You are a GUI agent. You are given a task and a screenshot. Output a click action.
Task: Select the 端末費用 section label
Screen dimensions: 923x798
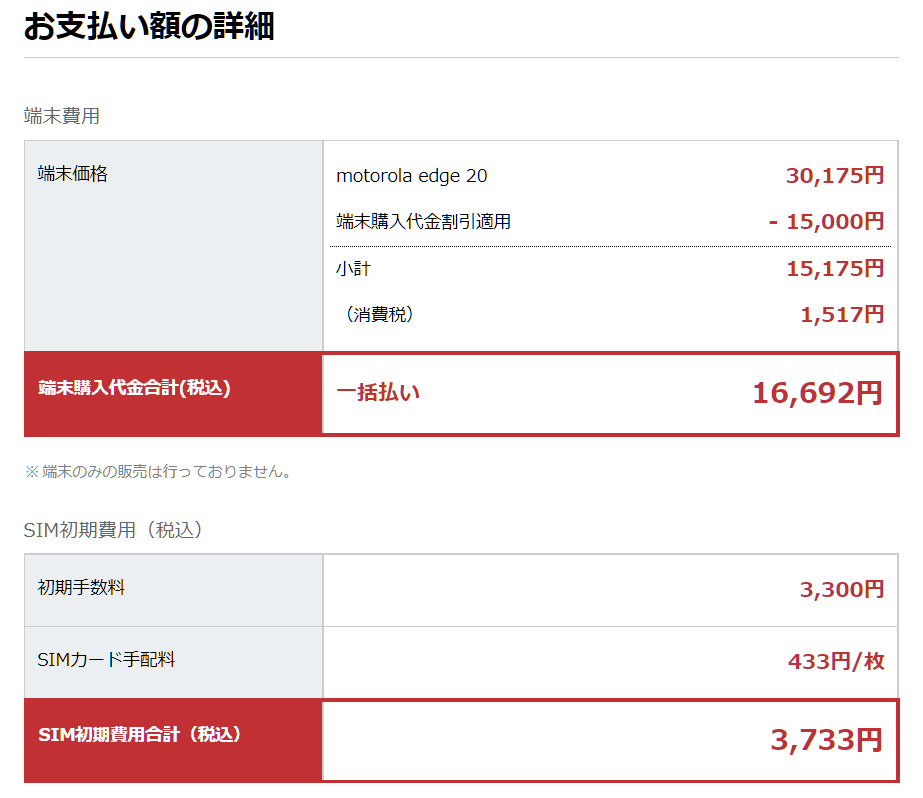(62, 116)
